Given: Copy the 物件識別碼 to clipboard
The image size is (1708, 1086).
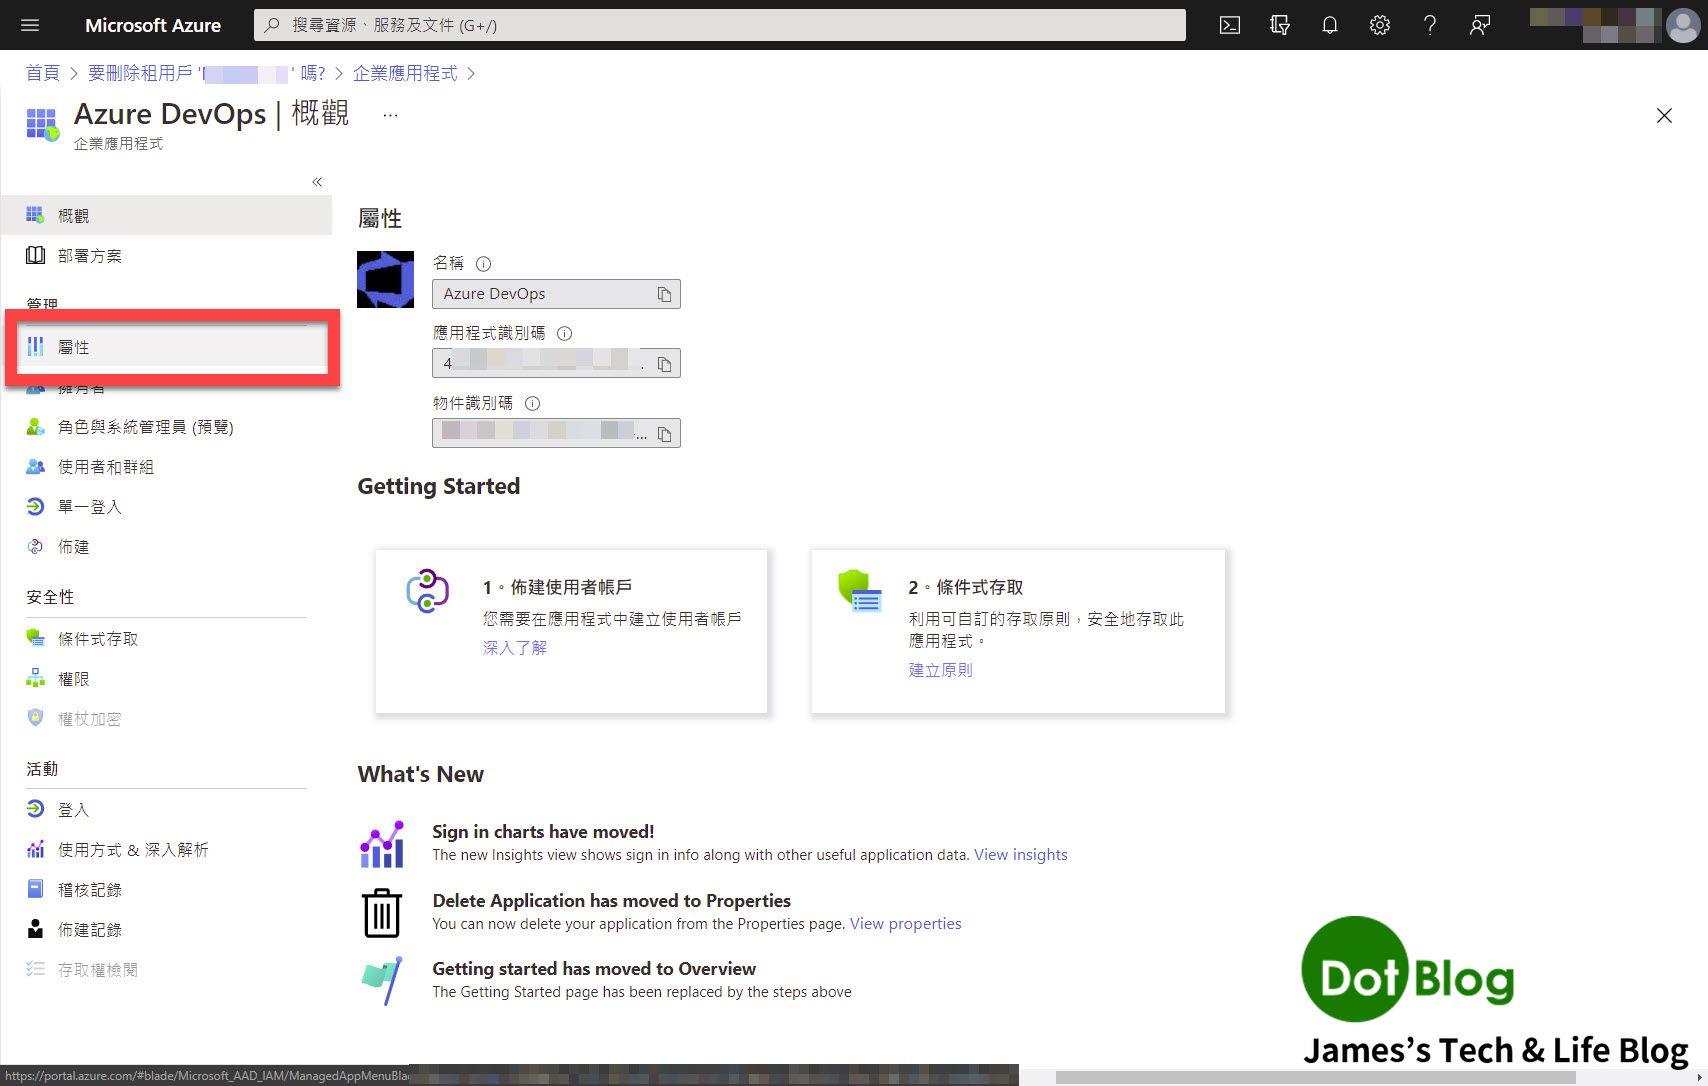Looking at the screenshot, I should click(664, 434).
